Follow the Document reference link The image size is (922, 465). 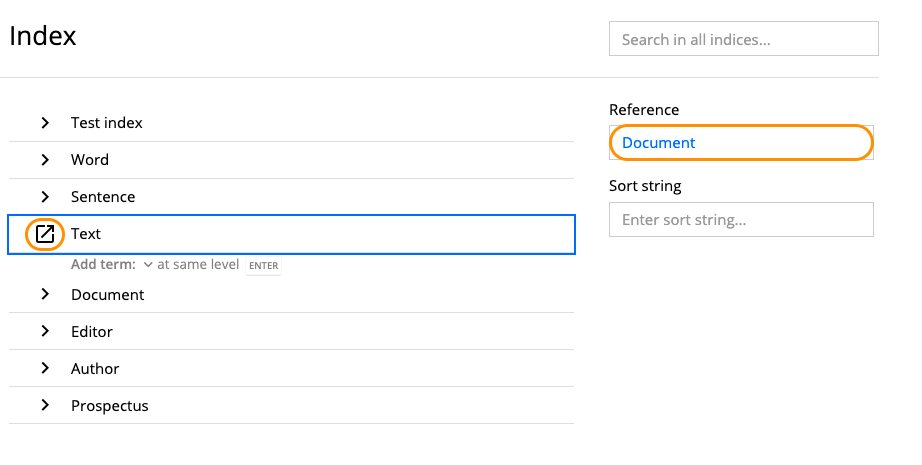tap(658, 143)
